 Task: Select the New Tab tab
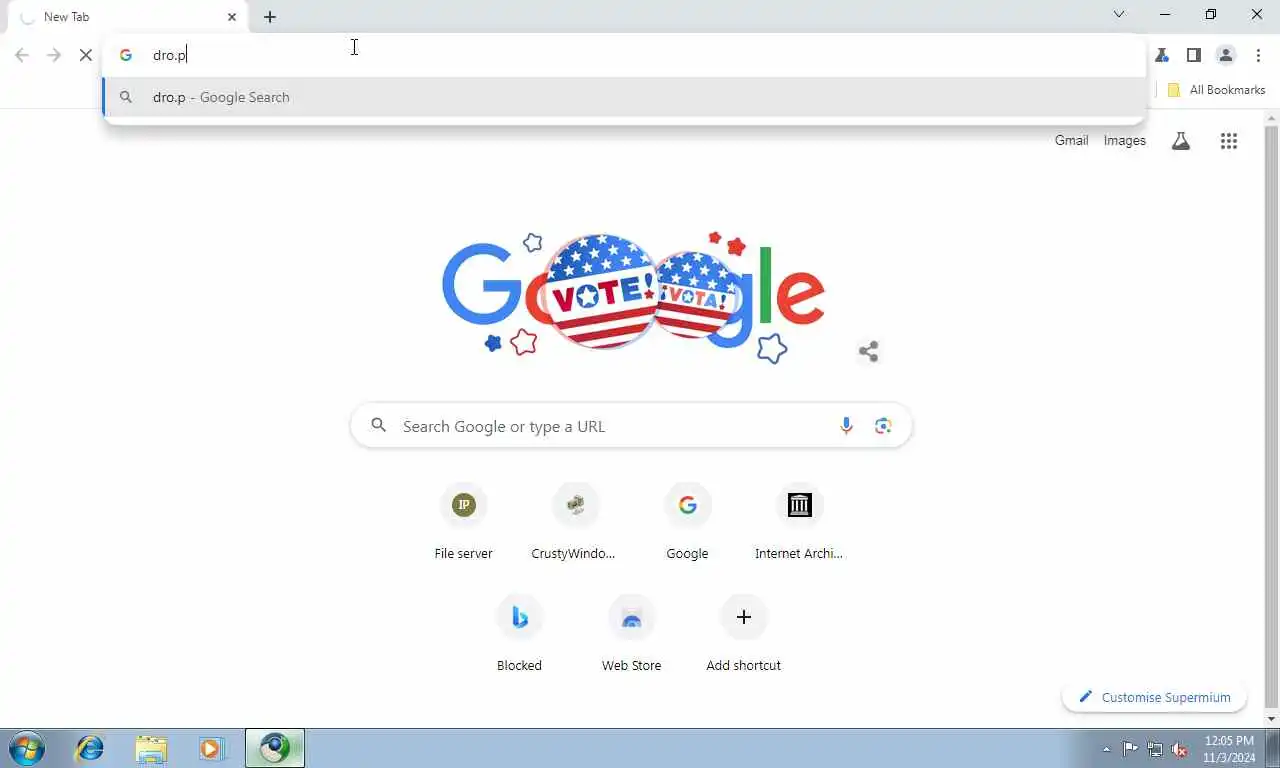point(130,17)
